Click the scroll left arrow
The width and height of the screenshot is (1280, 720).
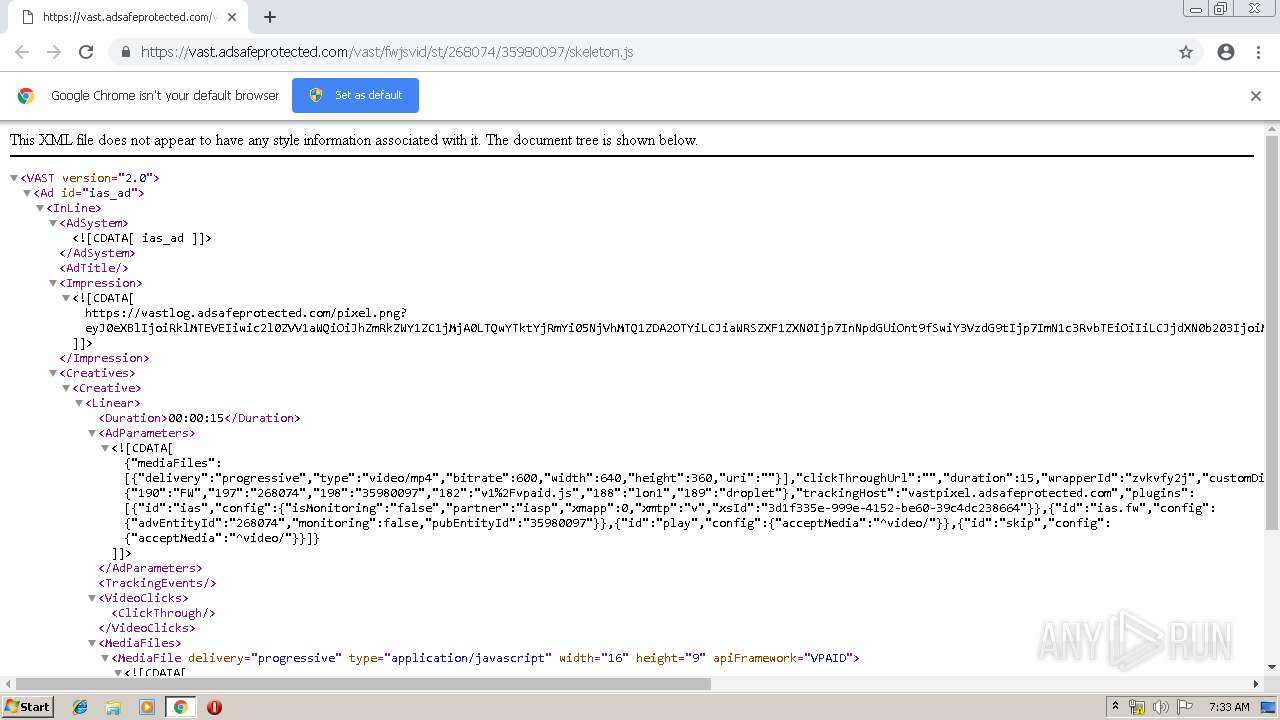point(6,684)
